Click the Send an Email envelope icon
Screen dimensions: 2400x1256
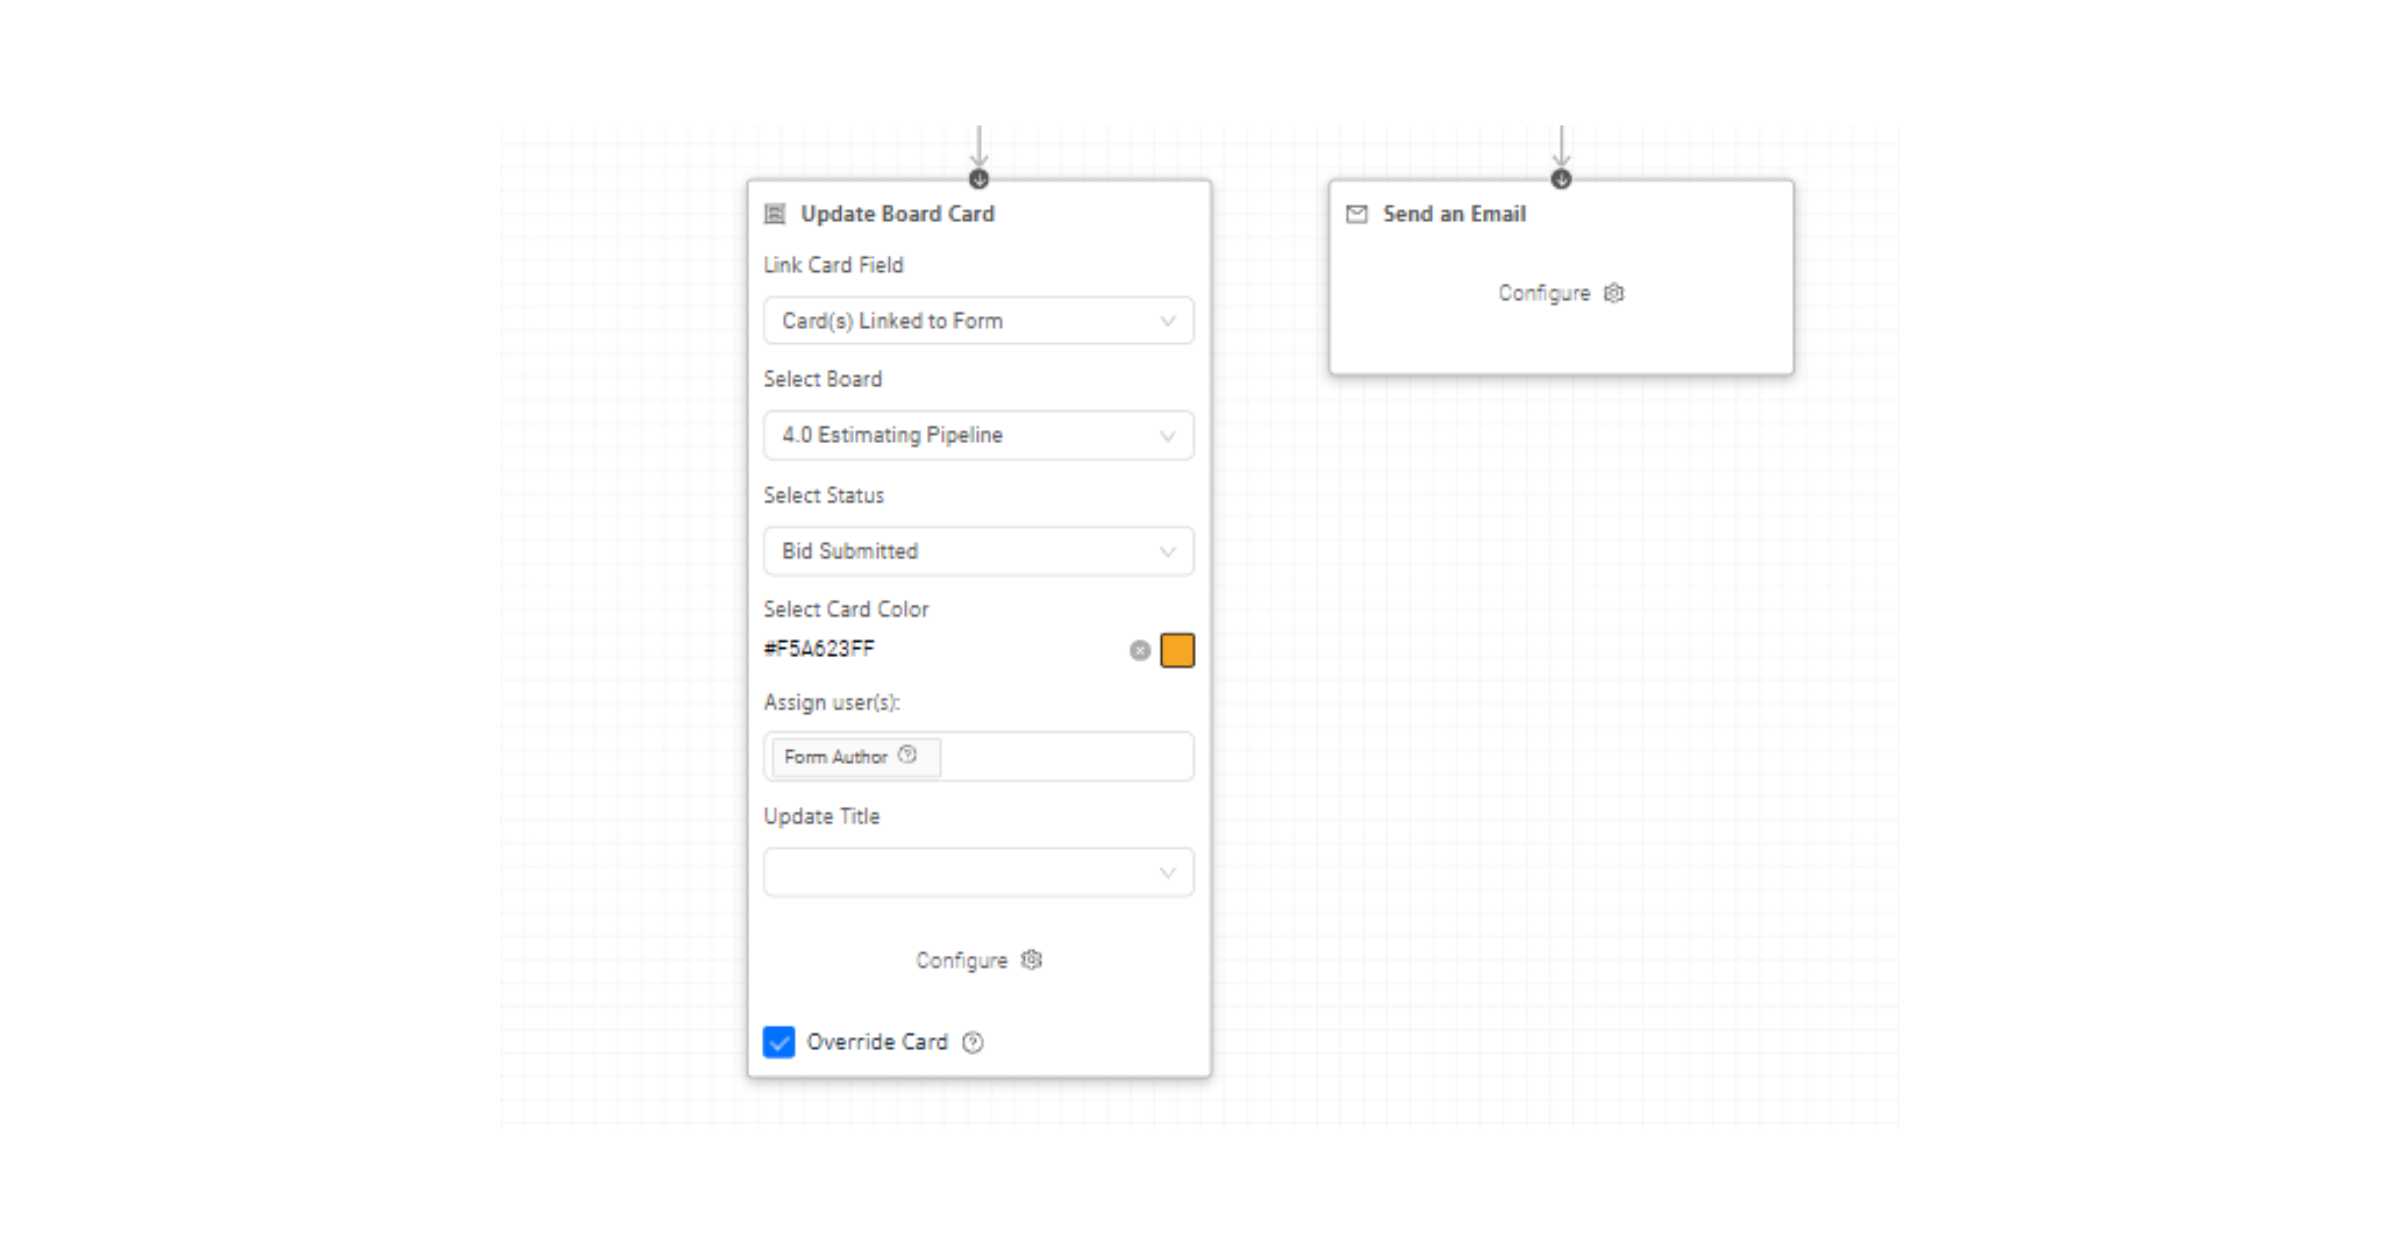coord(1356,214)
